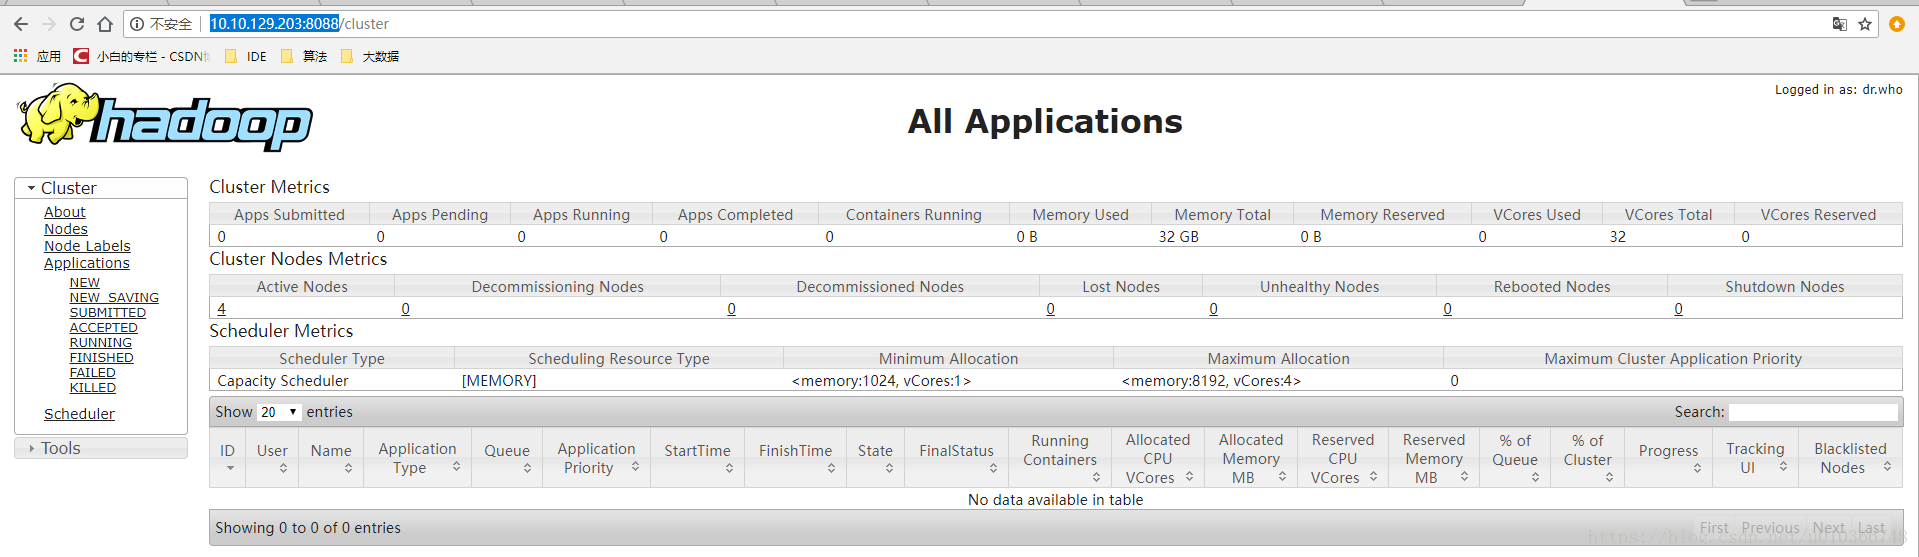Open the Scheduler link
Viewport: 1919px width, 557px height.
click(79, 414)
